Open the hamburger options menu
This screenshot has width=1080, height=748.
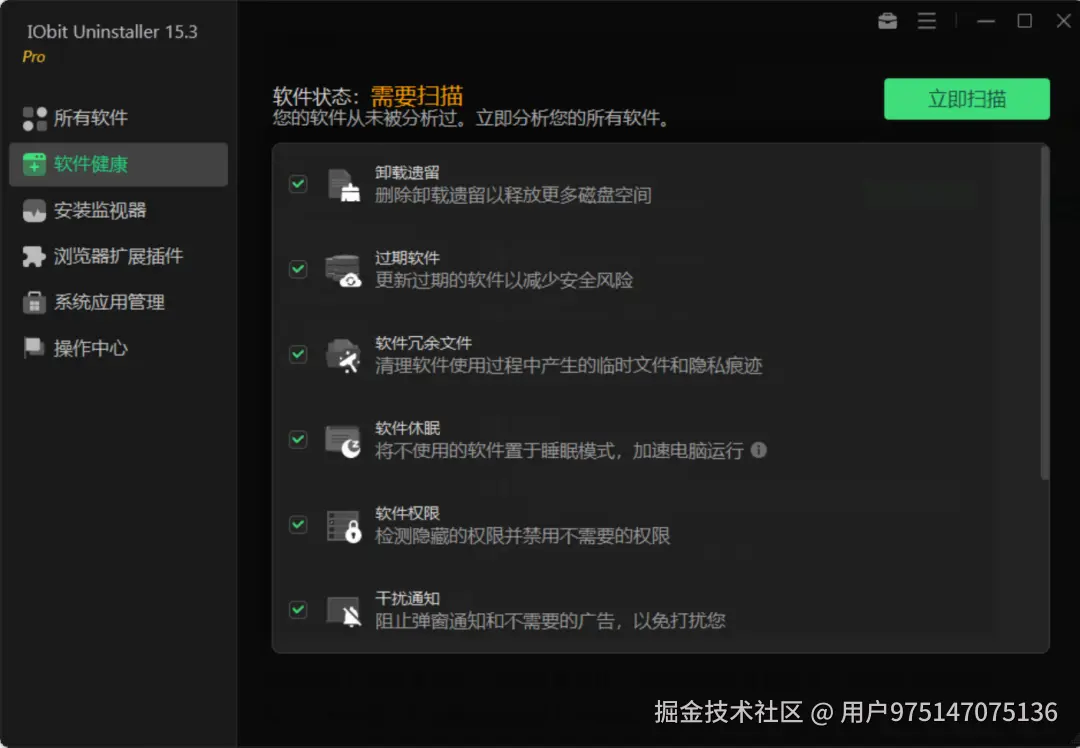927,21
